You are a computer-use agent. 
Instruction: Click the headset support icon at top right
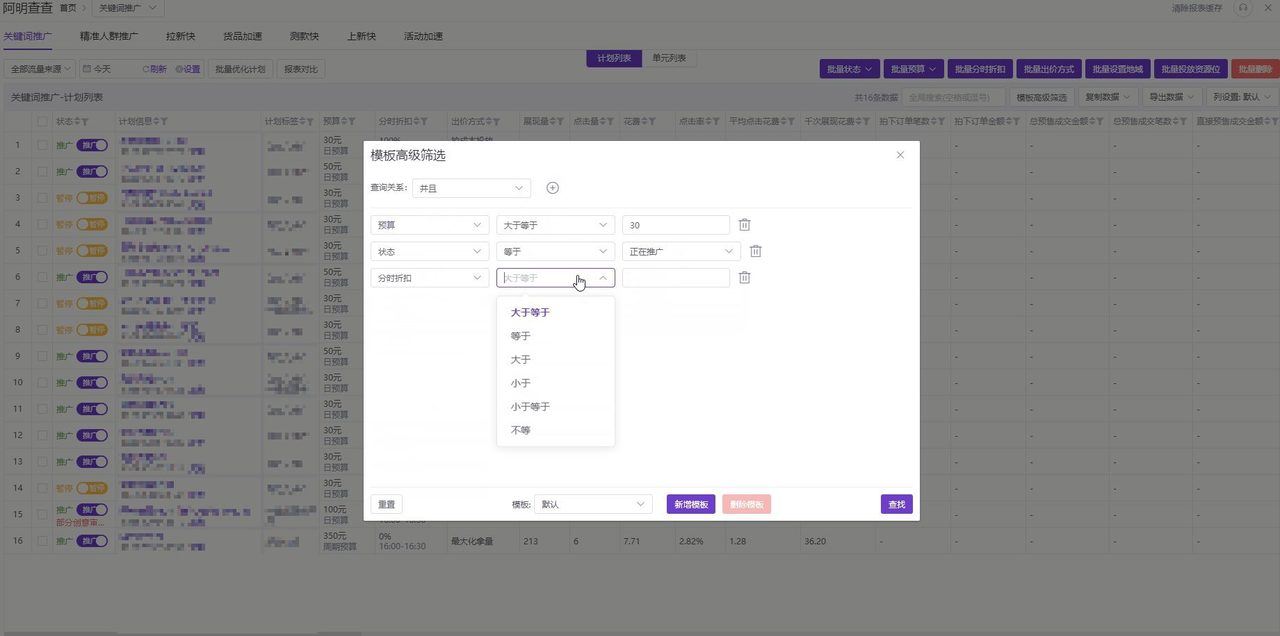pyautogui.click(x=1243, y=8)
